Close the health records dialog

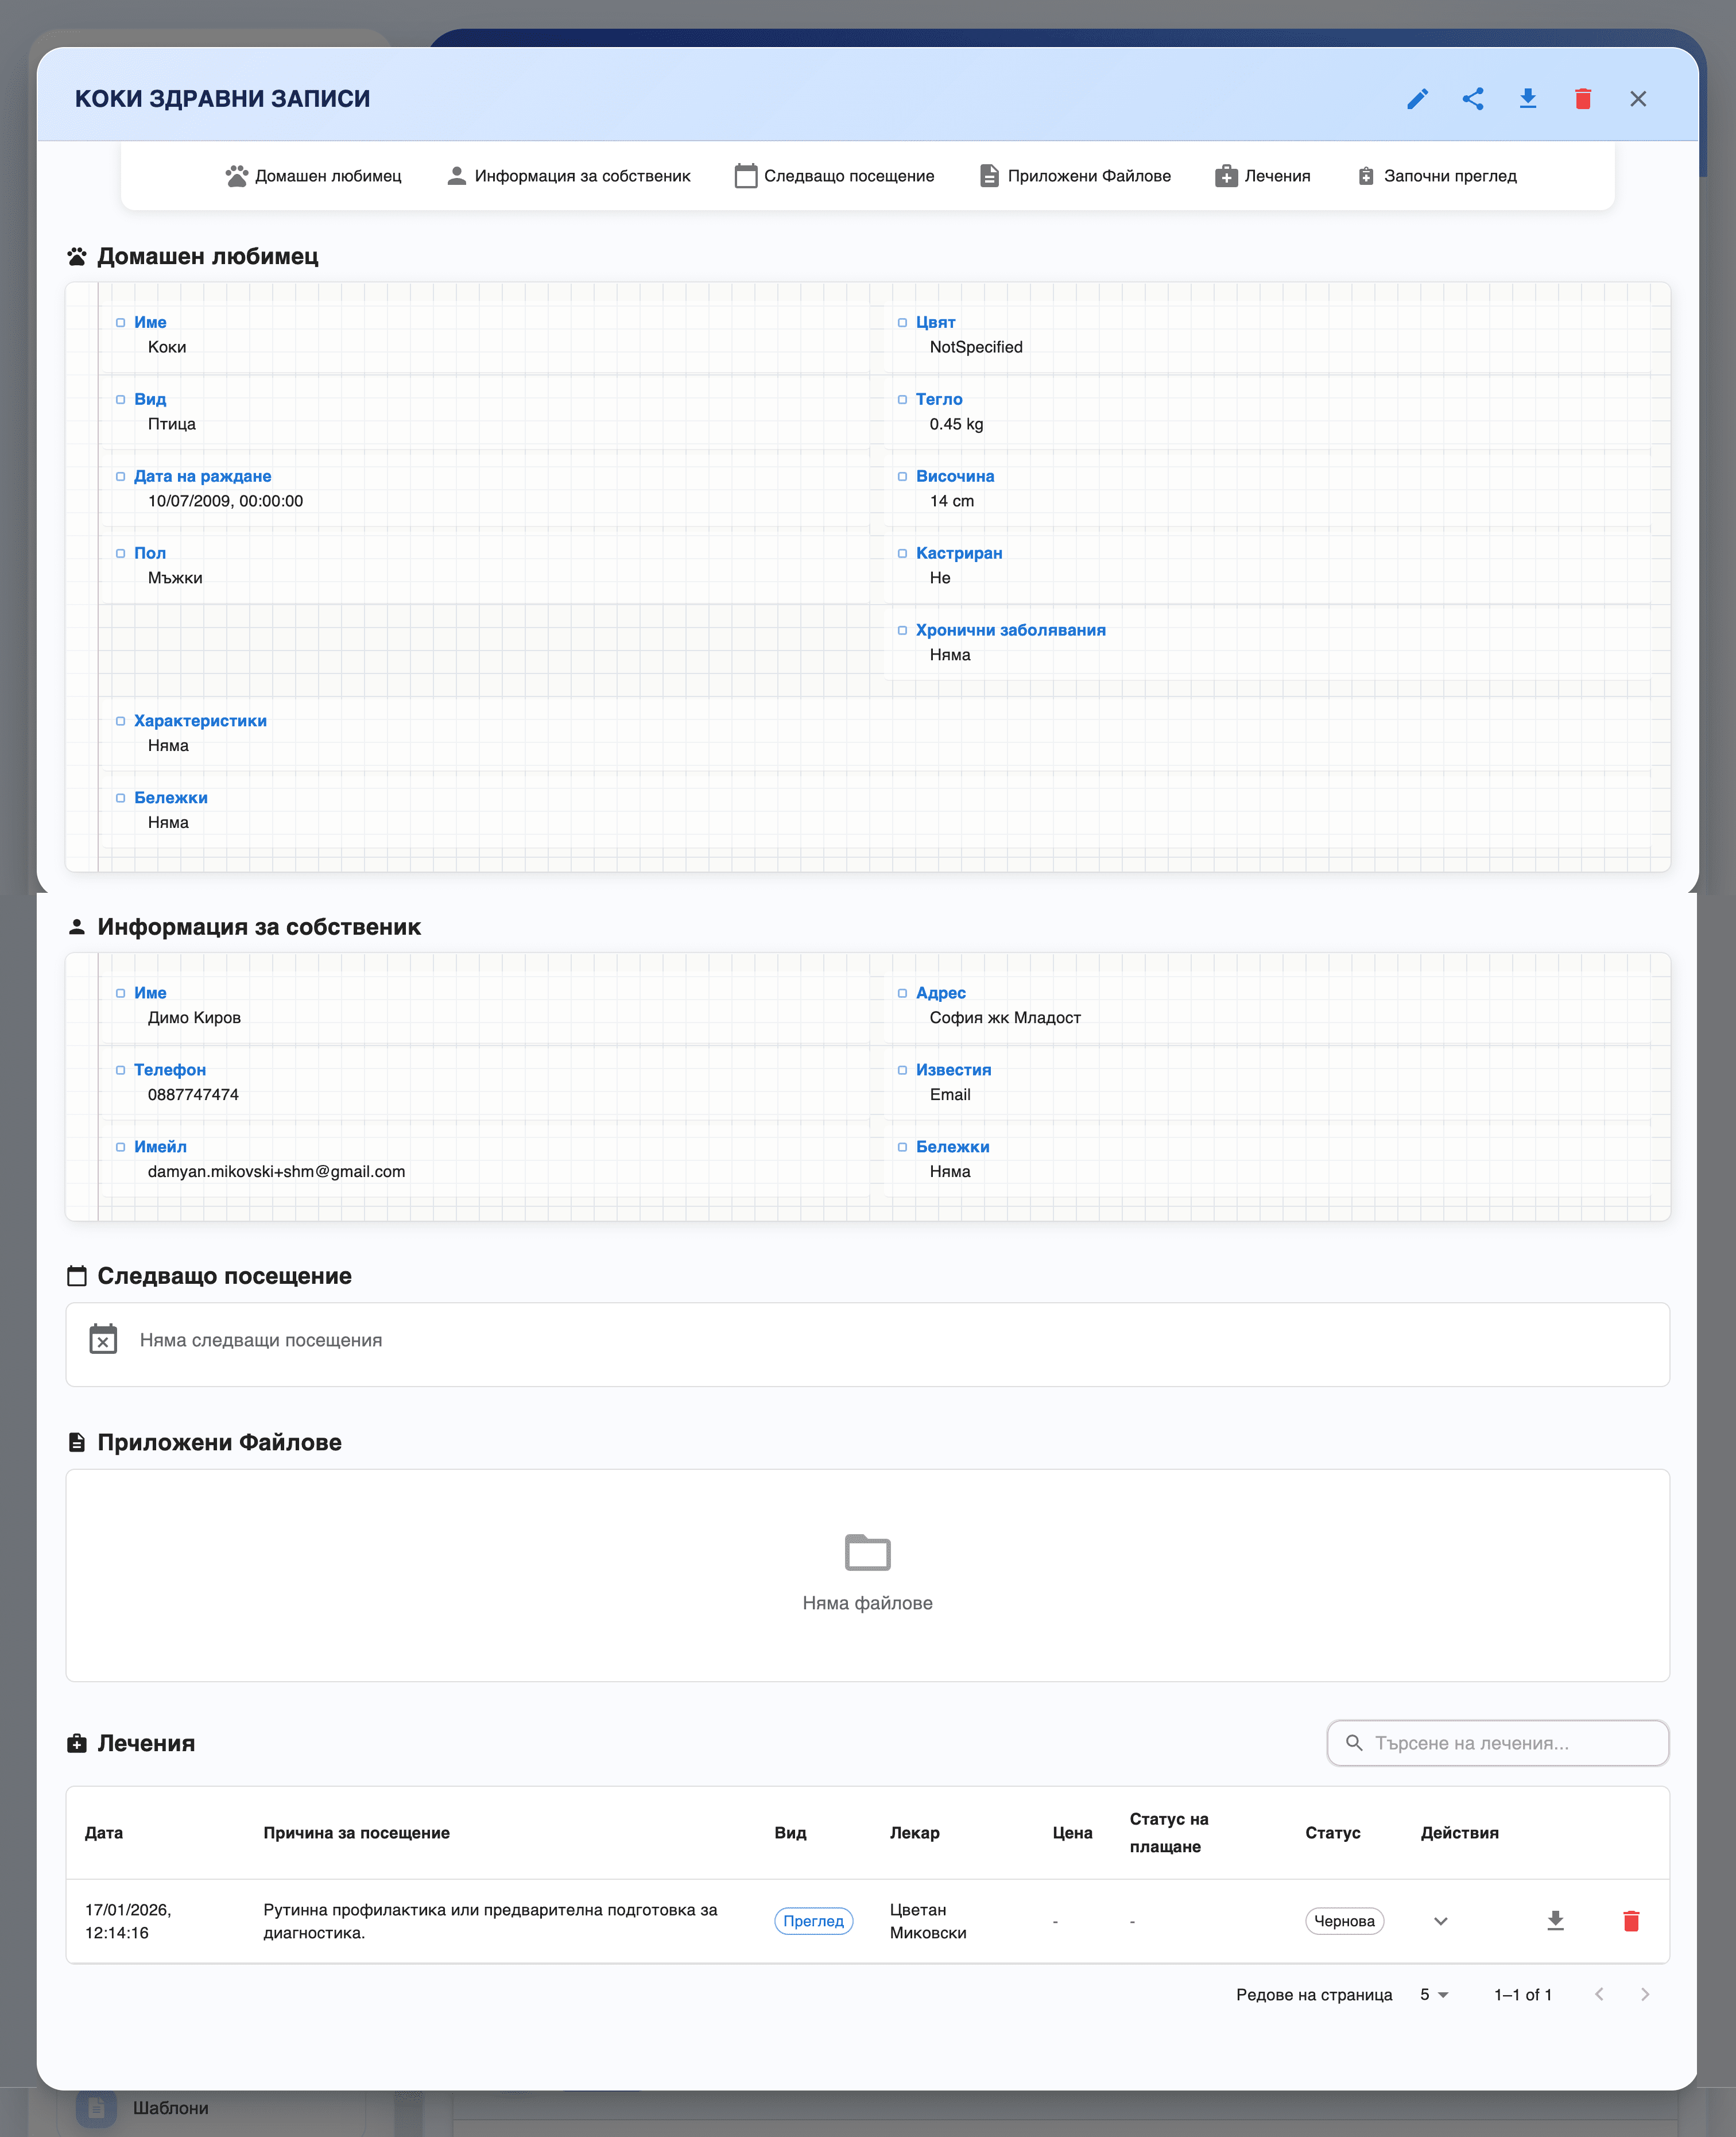(x=1637, y=99)
